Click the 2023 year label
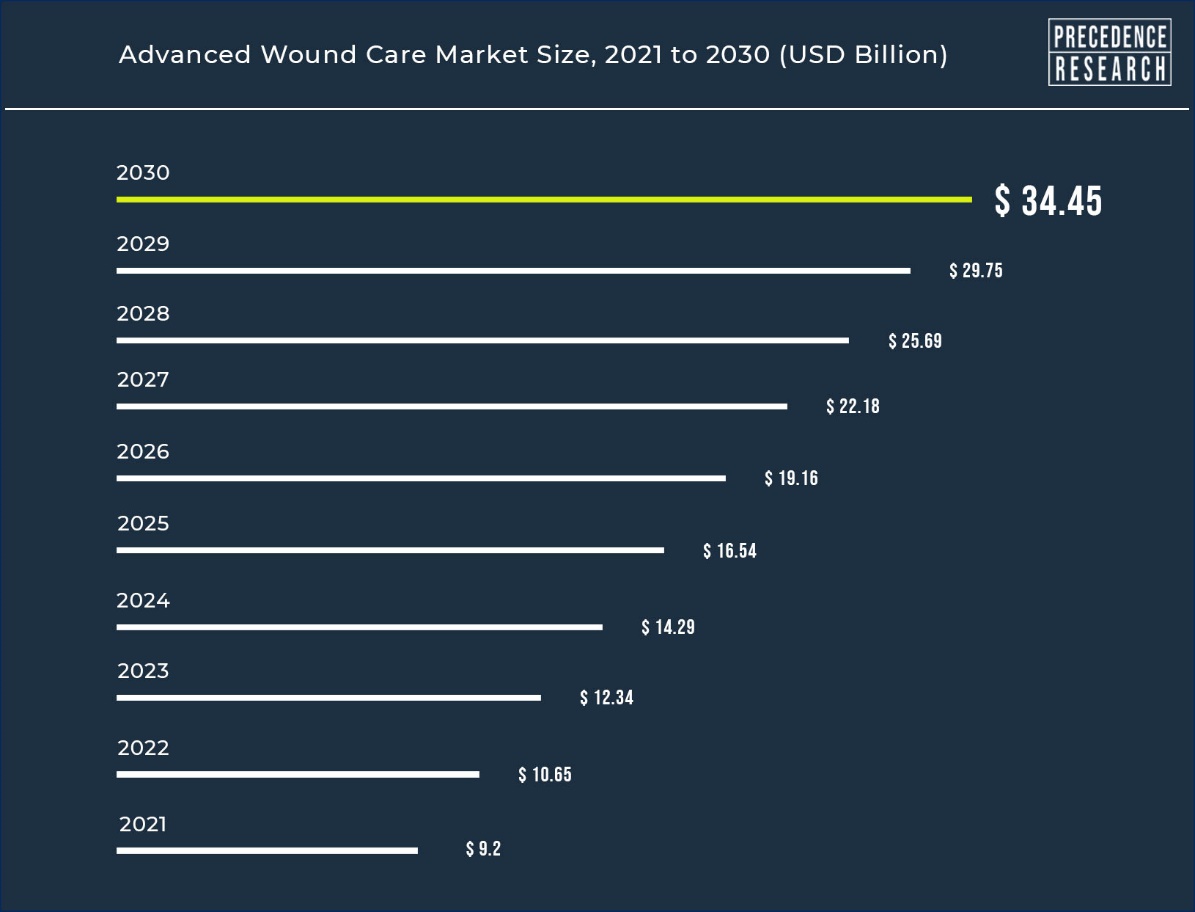The width and height of the screenshot is (1195, 912). tap(143, 671)
